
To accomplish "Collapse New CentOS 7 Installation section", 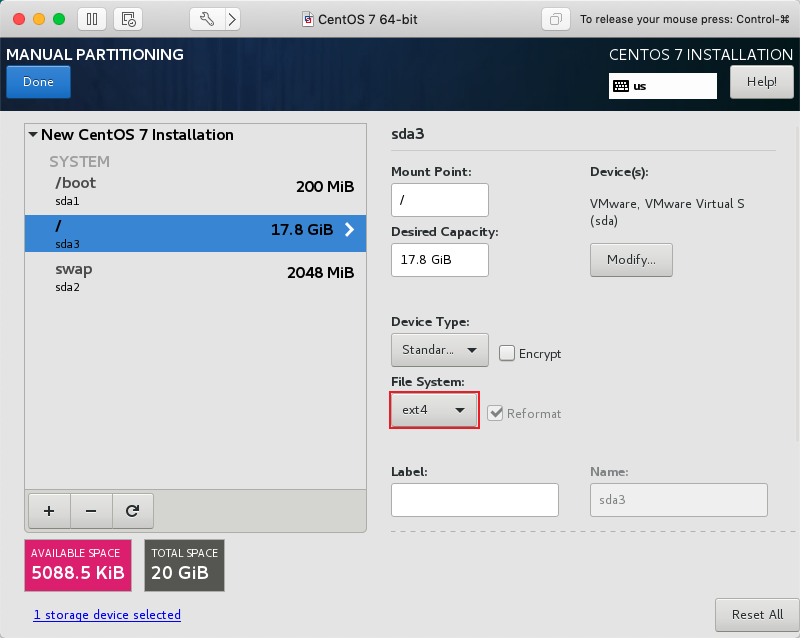I will coord(33,135).
